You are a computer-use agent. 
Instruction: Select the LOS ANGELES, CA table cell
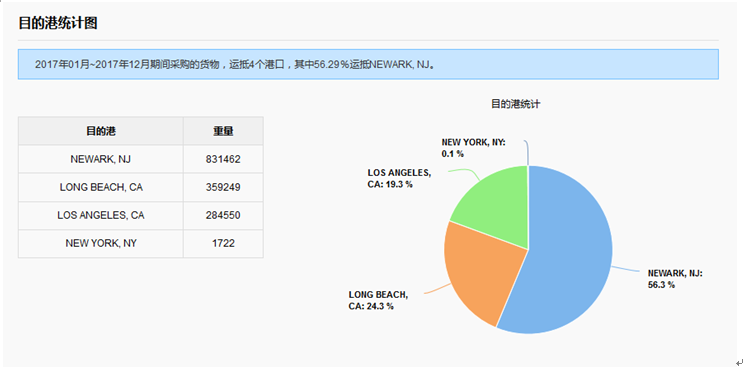pyautogui.click(x=101, y=216)
